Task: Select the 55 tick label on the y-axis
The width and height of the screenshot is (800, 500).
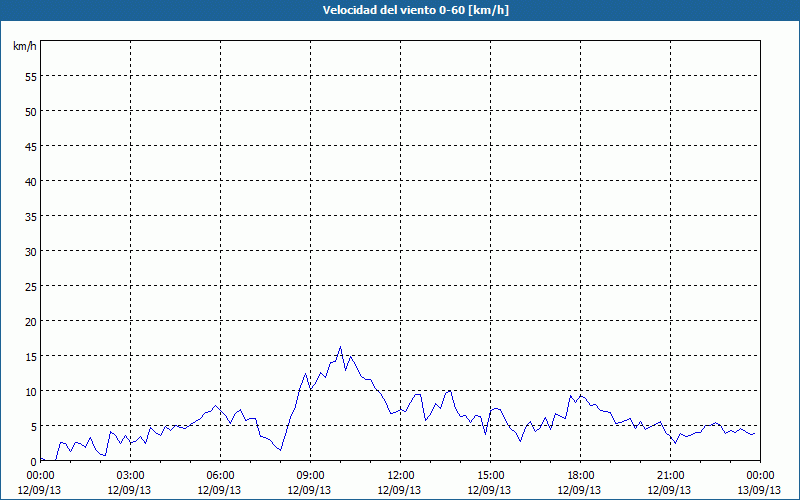Action: click(30, 76)
